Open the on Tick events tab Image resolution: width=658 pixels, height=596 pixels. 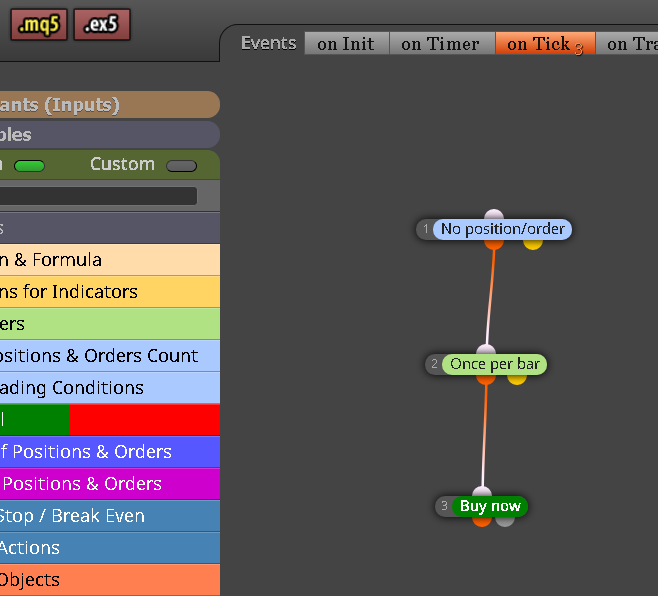pos(545,44)
